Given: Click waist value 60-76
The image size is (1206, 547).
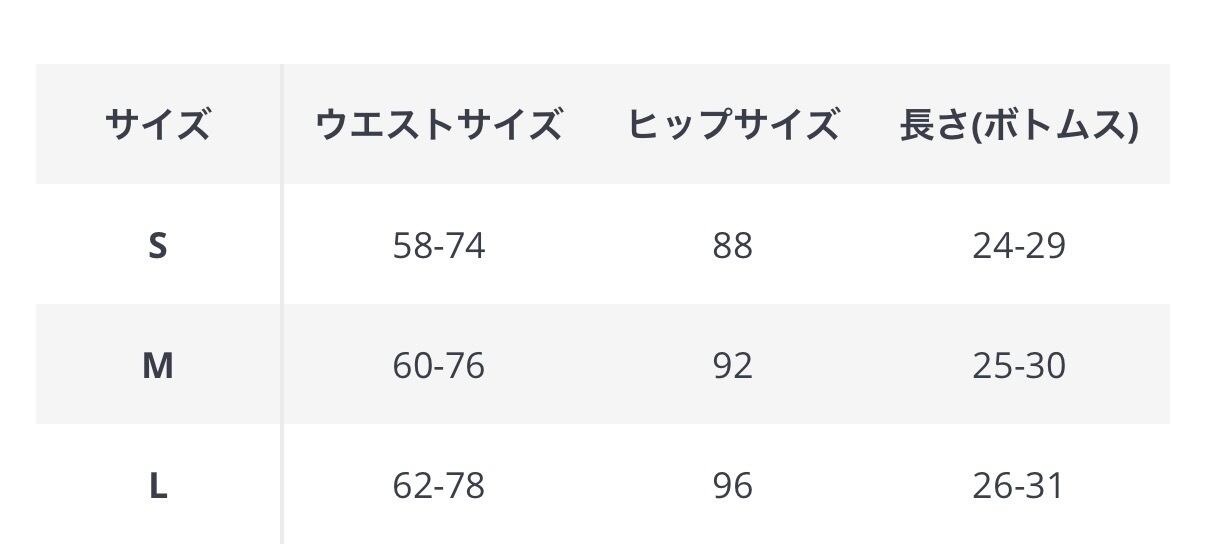Looking at the screenshot, I should 438,366.
